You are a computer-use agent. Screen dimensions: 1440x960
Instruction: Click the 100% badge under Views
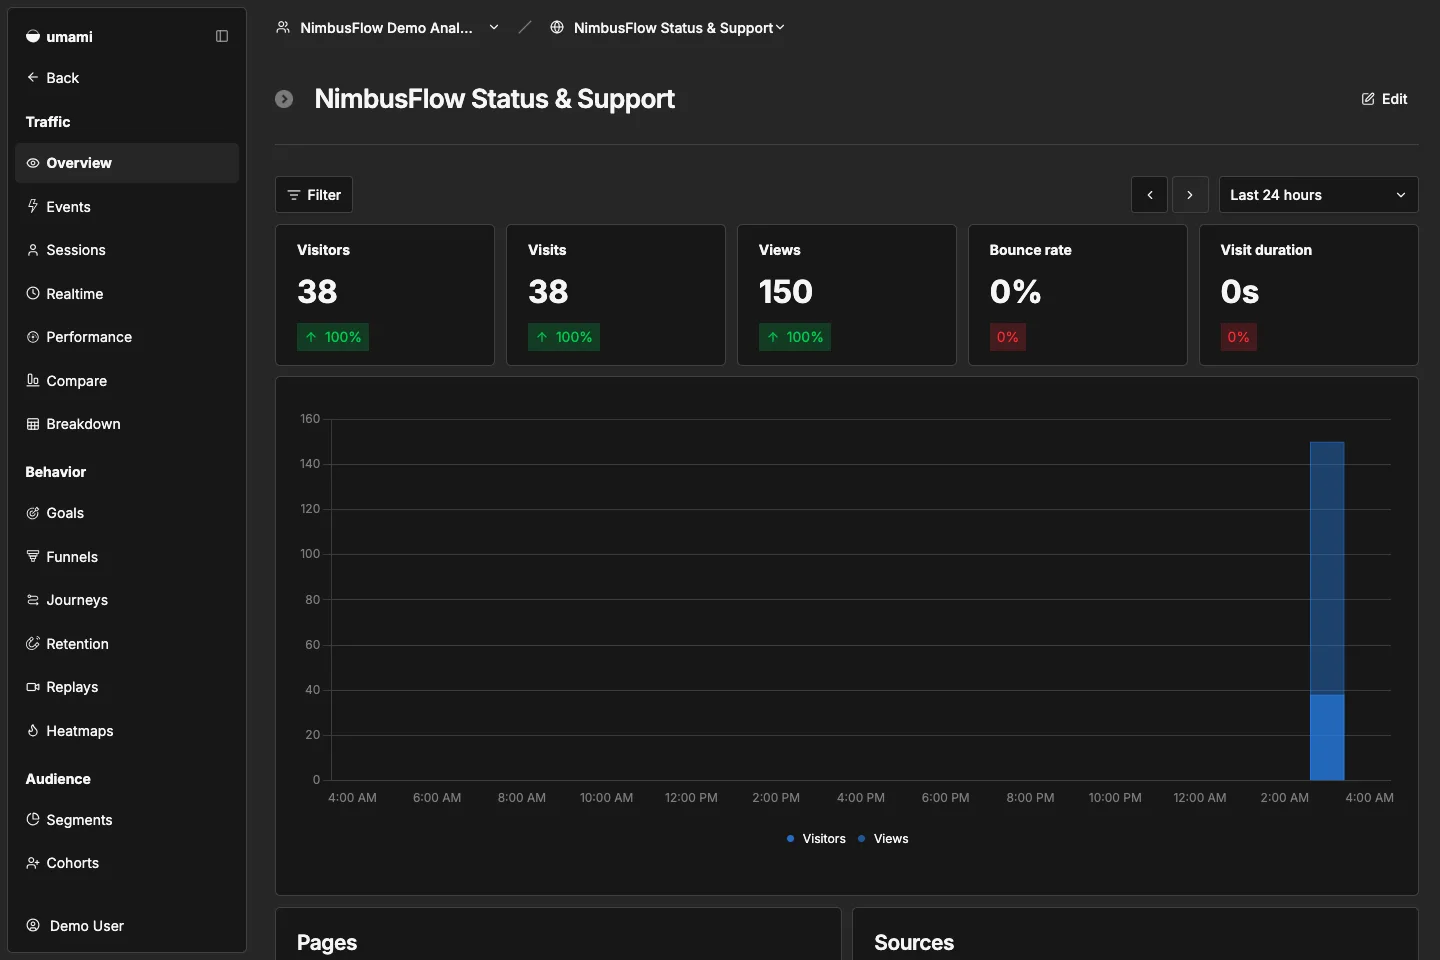click(x=795, y=337)
